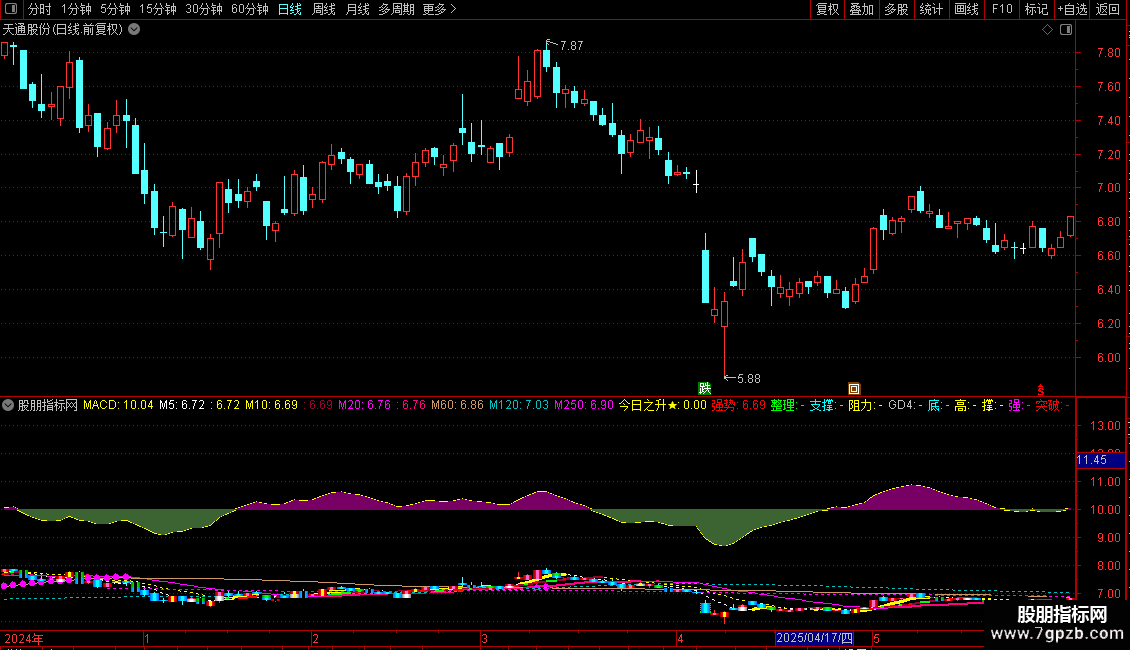Click the 2025/04/17/四 date marker
1130x650 pixels.
tap(814, 638)
